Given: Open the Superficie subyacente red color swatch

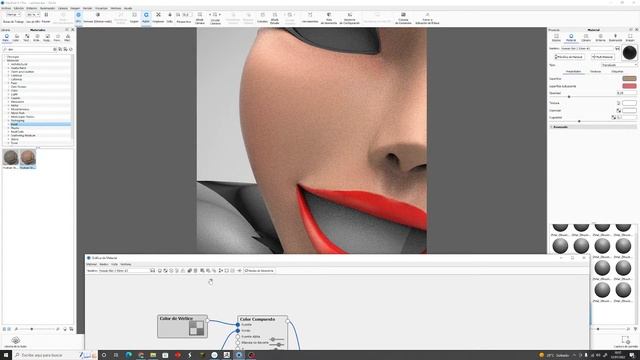Looking at the screenshot, I should (x=629, y=86).
